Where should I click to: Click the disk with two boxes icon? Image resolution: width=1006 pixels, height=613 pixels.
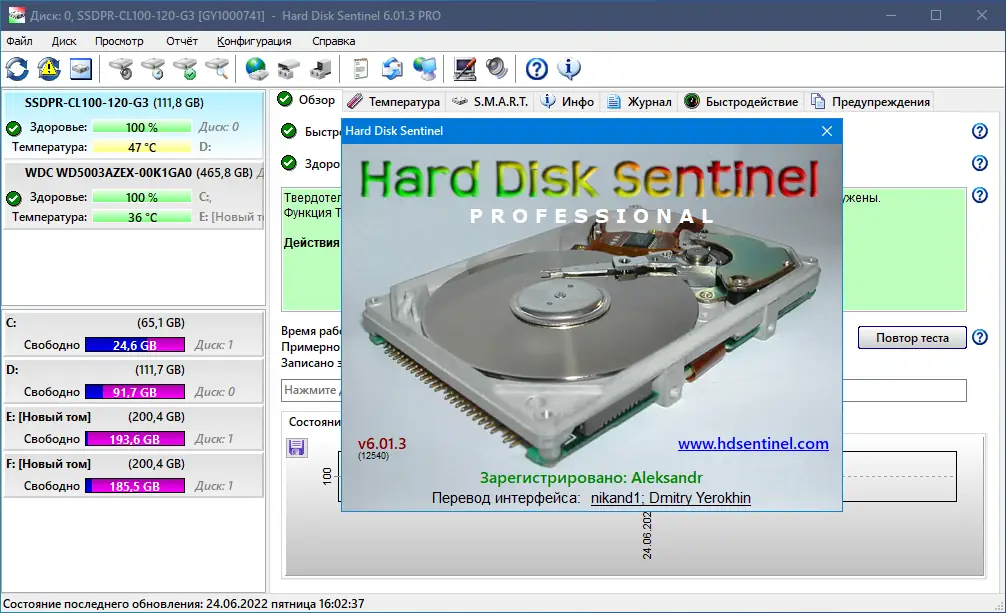pyautogui.click(x=289, y=69)
